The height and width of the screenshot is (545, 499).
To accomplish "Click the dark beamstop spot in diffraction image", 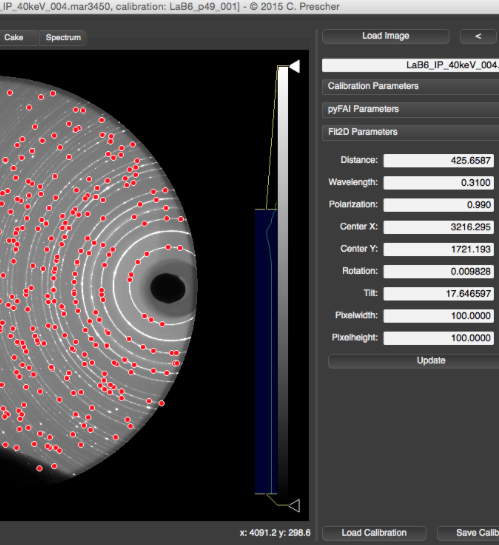I will [168, 288].
